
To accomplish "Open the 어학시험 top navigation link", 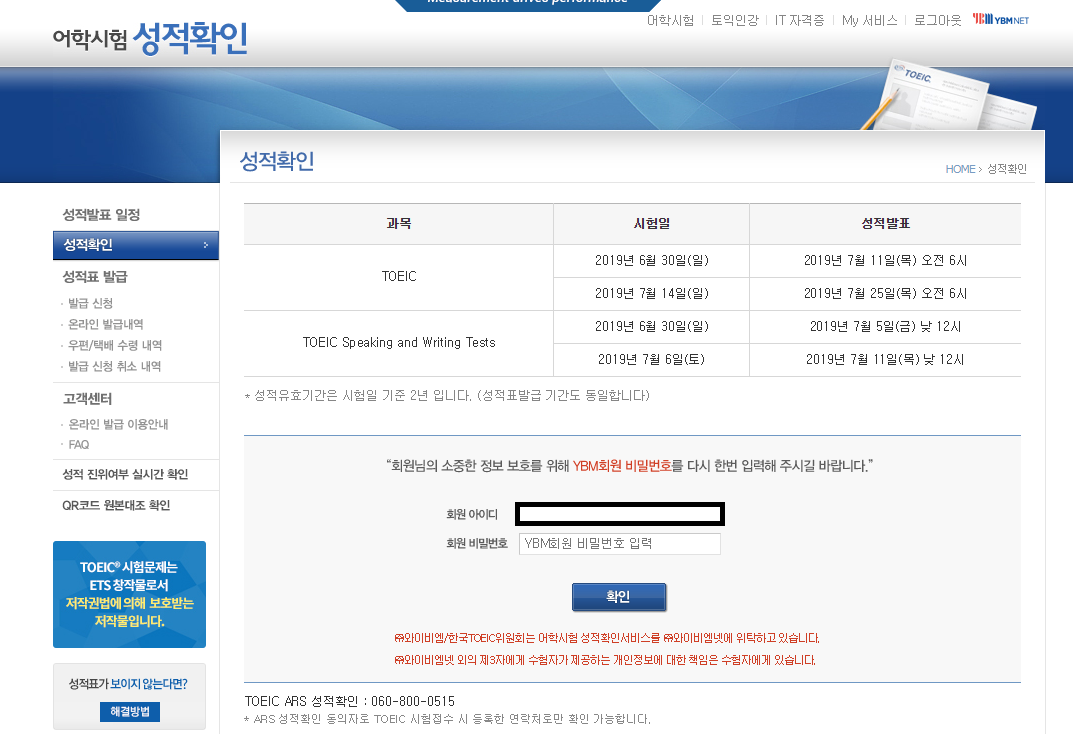I will (671, 21).
